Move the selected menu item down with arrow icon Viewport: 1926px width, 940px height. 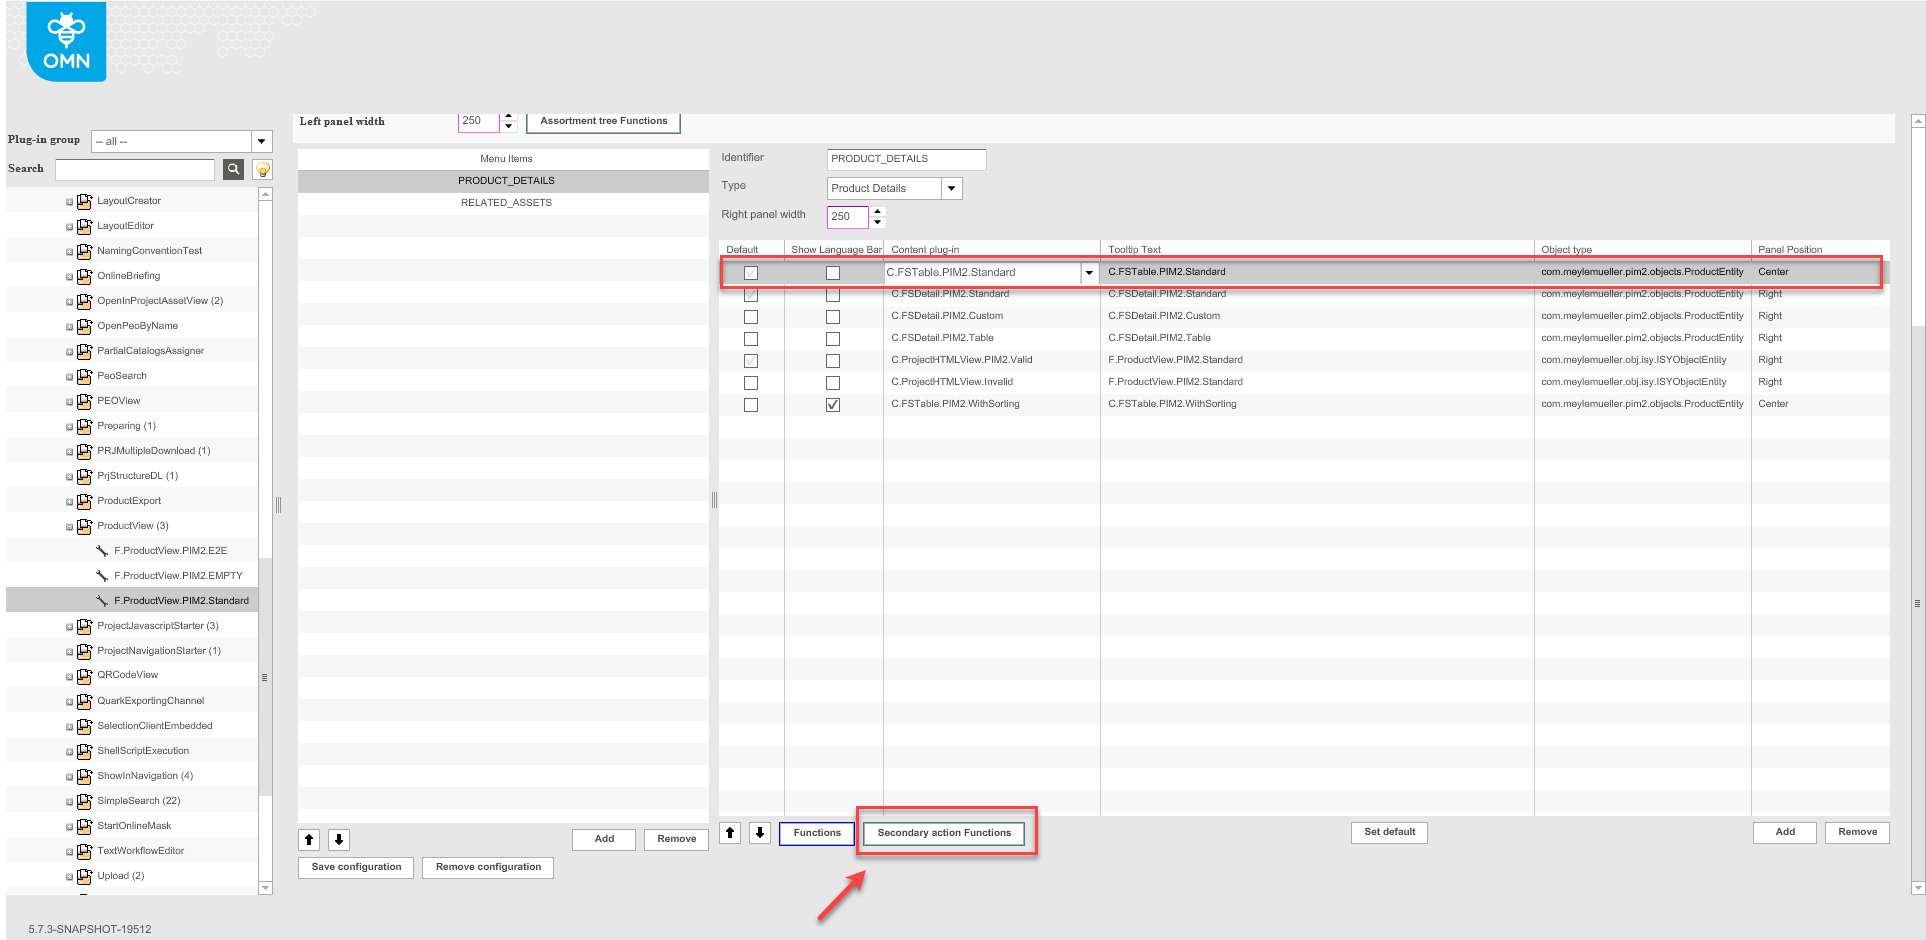[338, 839]
